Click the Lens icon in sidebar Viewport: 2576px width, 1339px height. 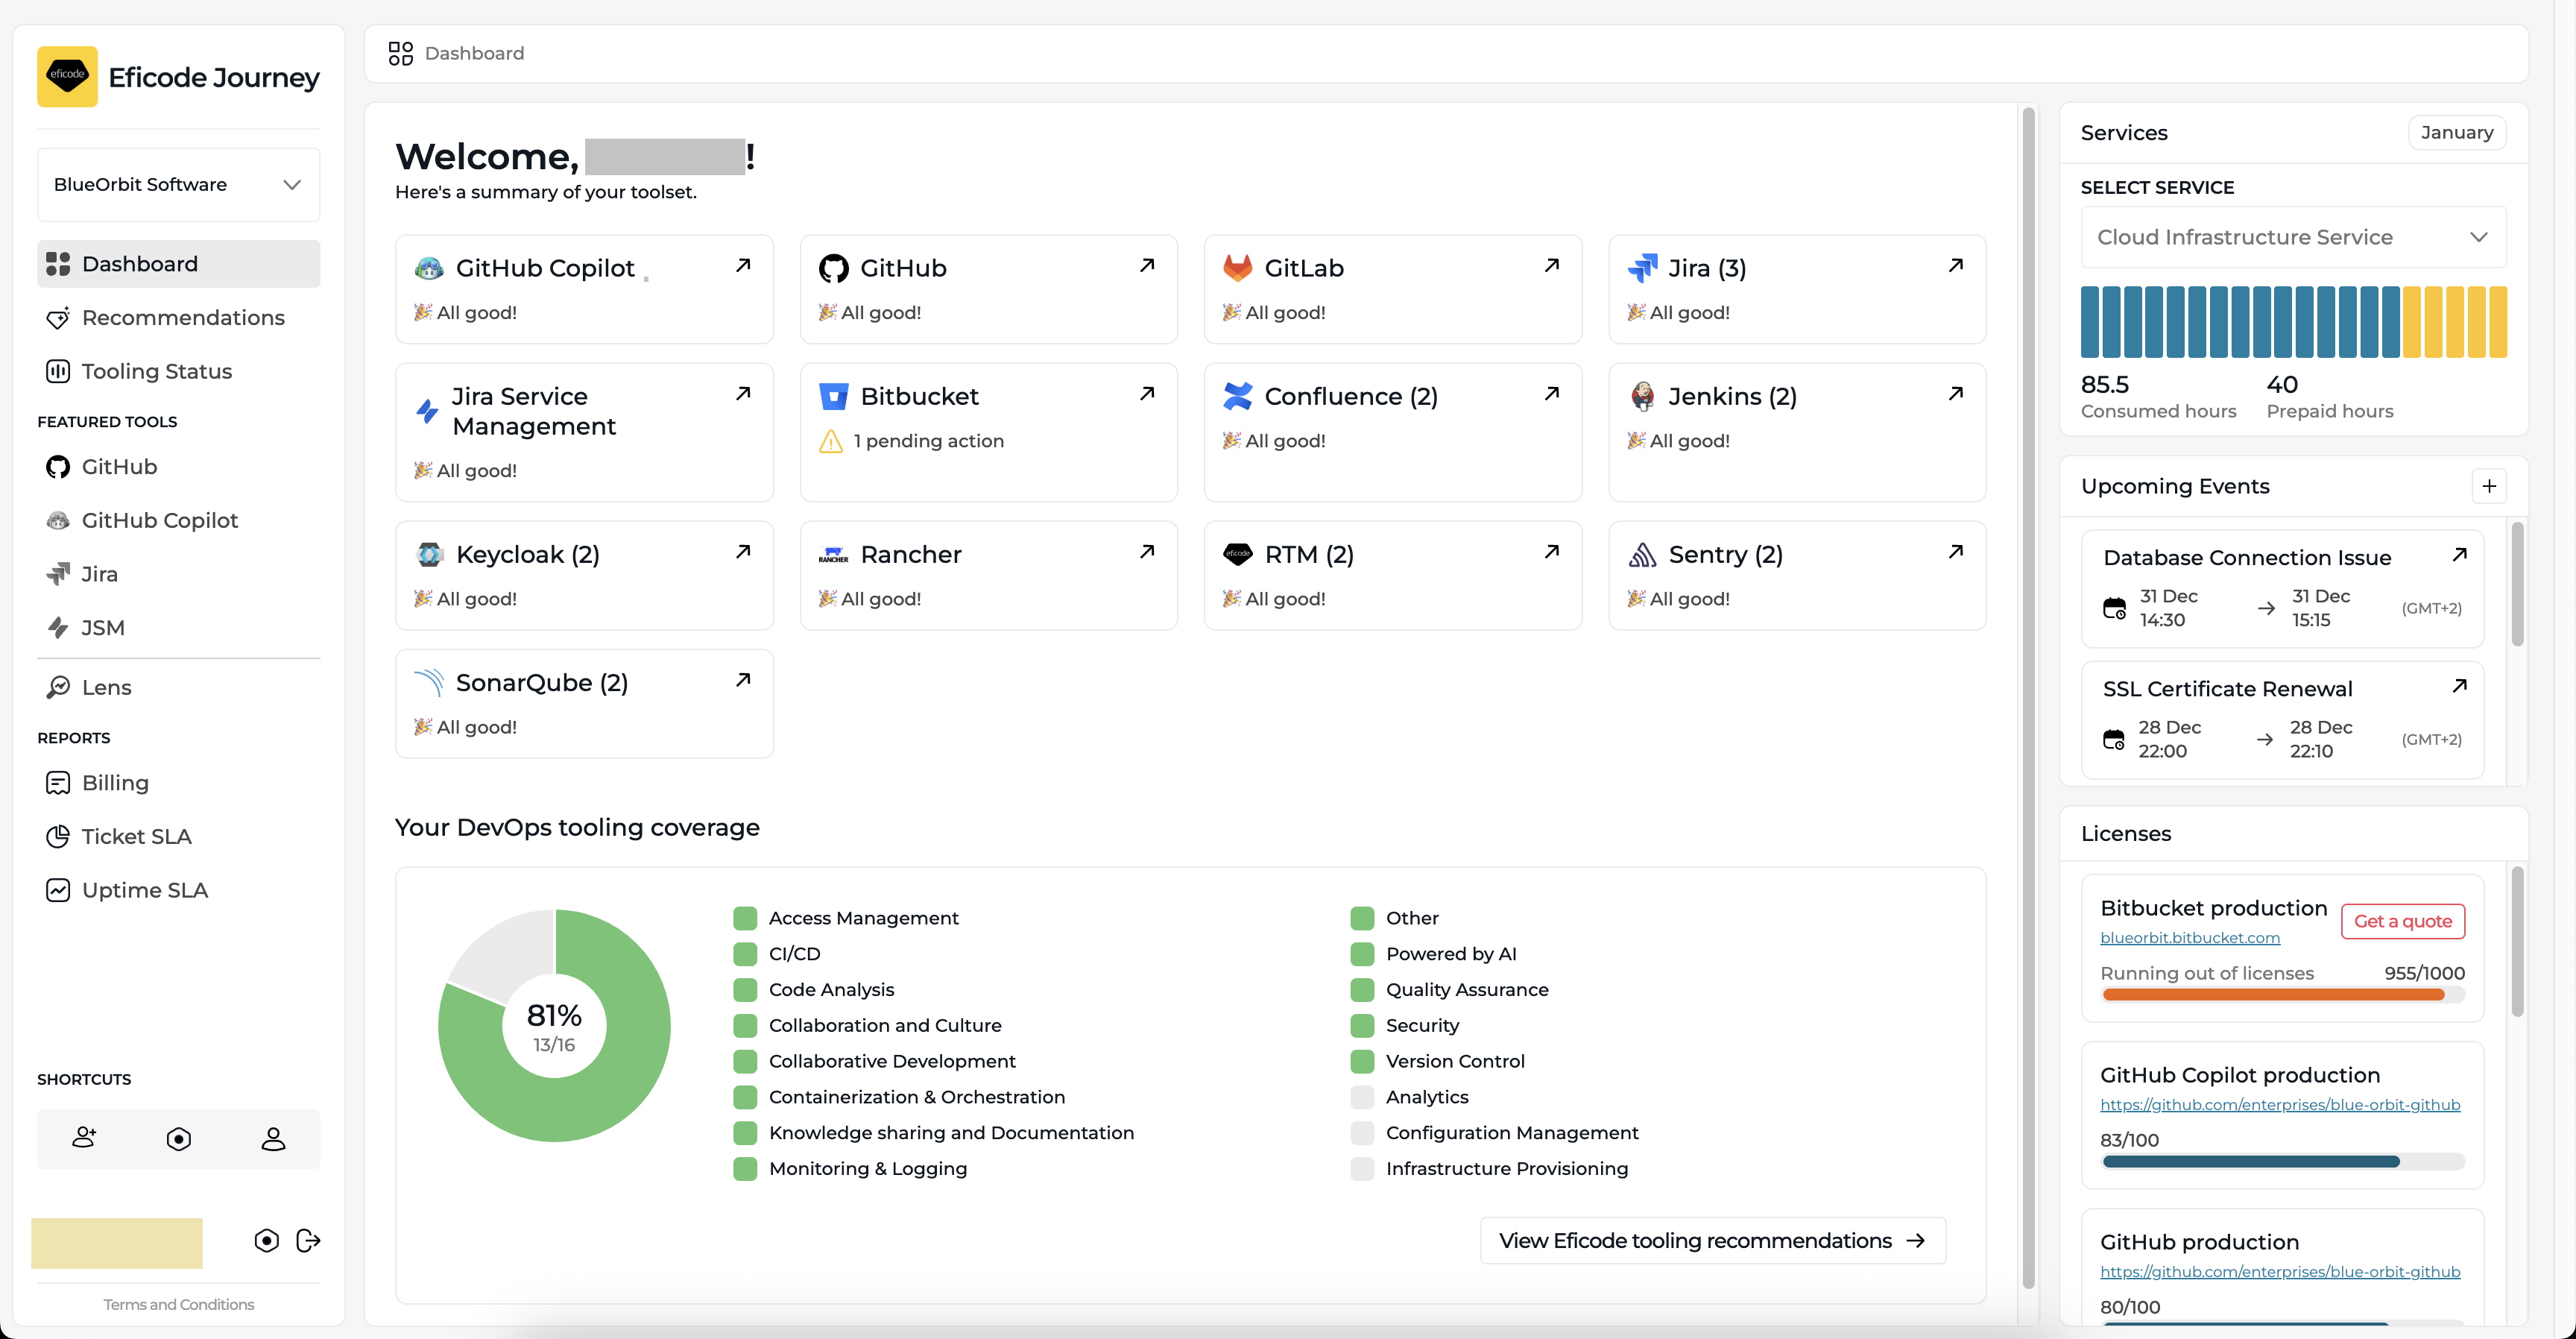pos(58,687)
